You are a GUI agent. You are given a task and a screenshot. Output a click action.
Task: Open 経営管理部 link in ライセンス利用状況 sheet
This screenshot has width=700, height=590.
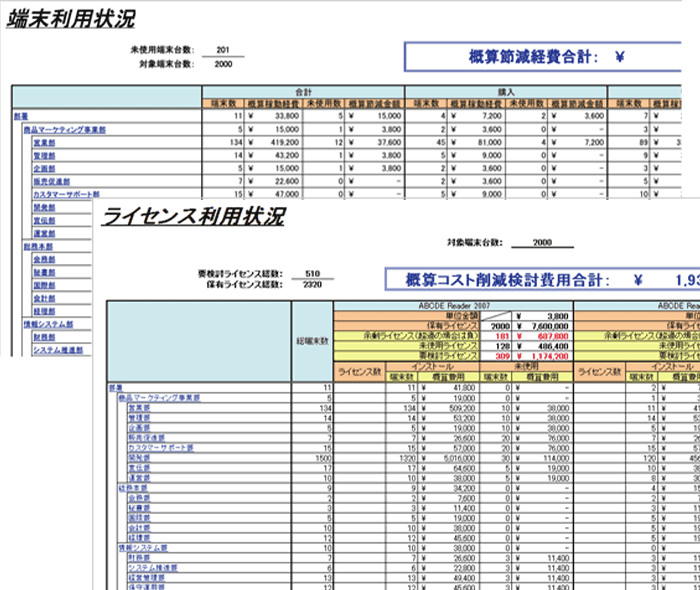[146, 578]
